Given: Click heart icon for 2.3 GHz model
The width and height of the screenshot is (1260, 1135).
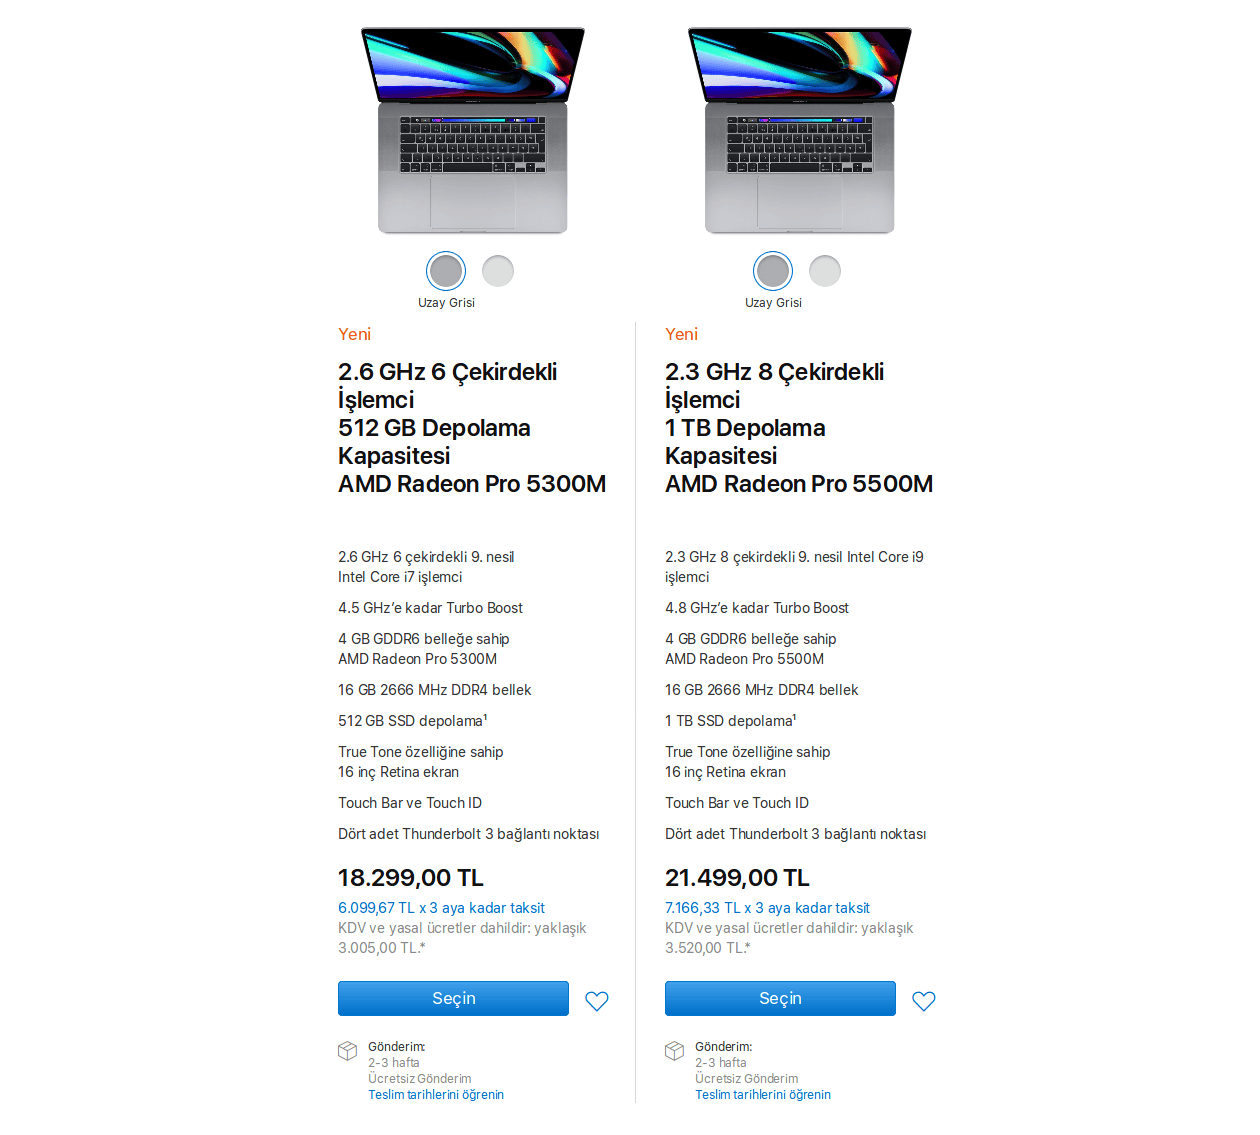Looking at the screenshot, I should (924, 1001).
